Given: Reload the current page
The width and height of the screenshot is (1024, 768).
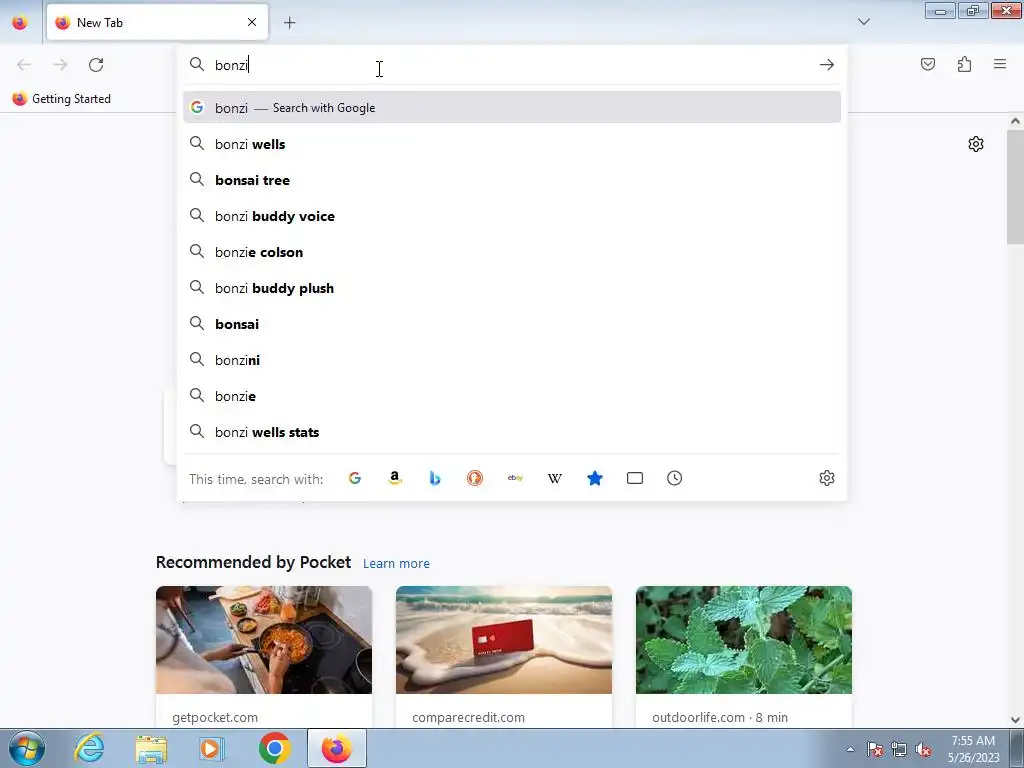Looking at the screenshot, I should pos(96,65).
